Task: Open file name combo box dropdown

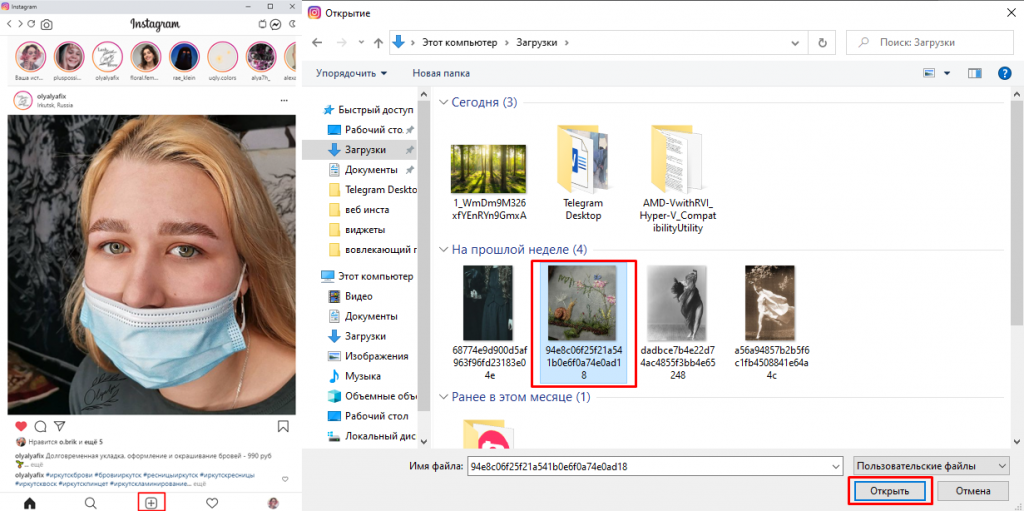Action: (835, 467)
